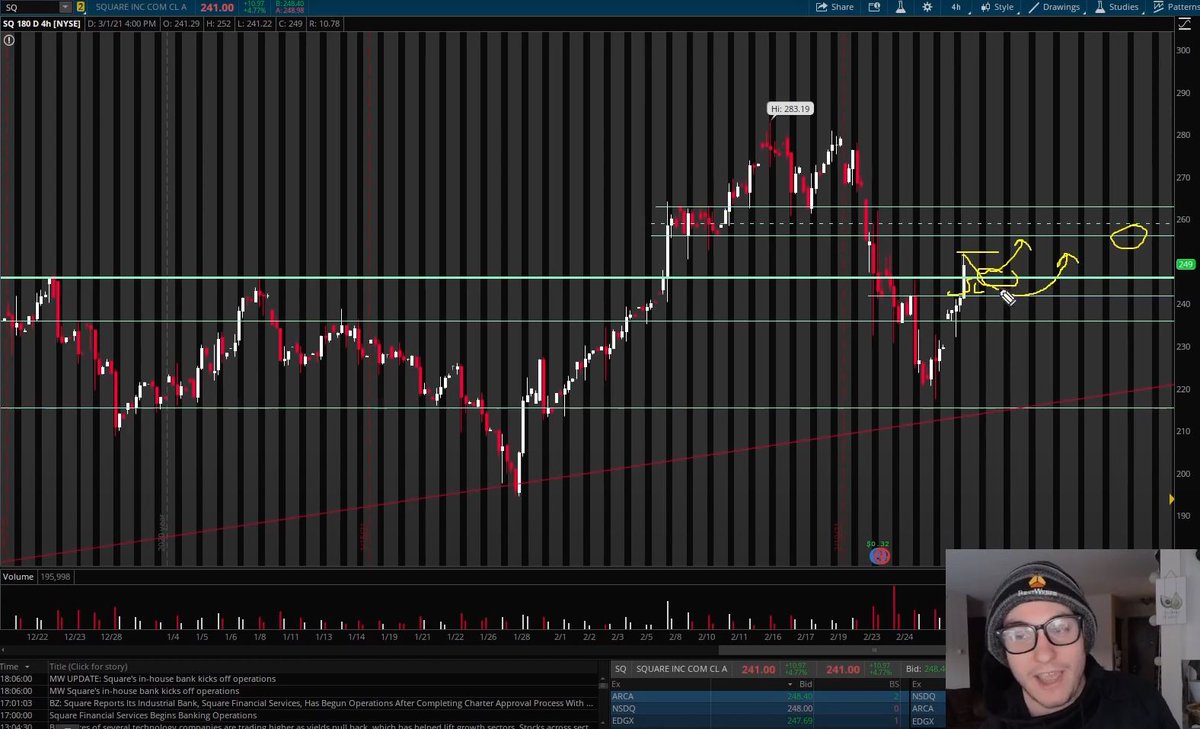Click the NSDQ bid row showing 248.00

[x=760, y=708]
